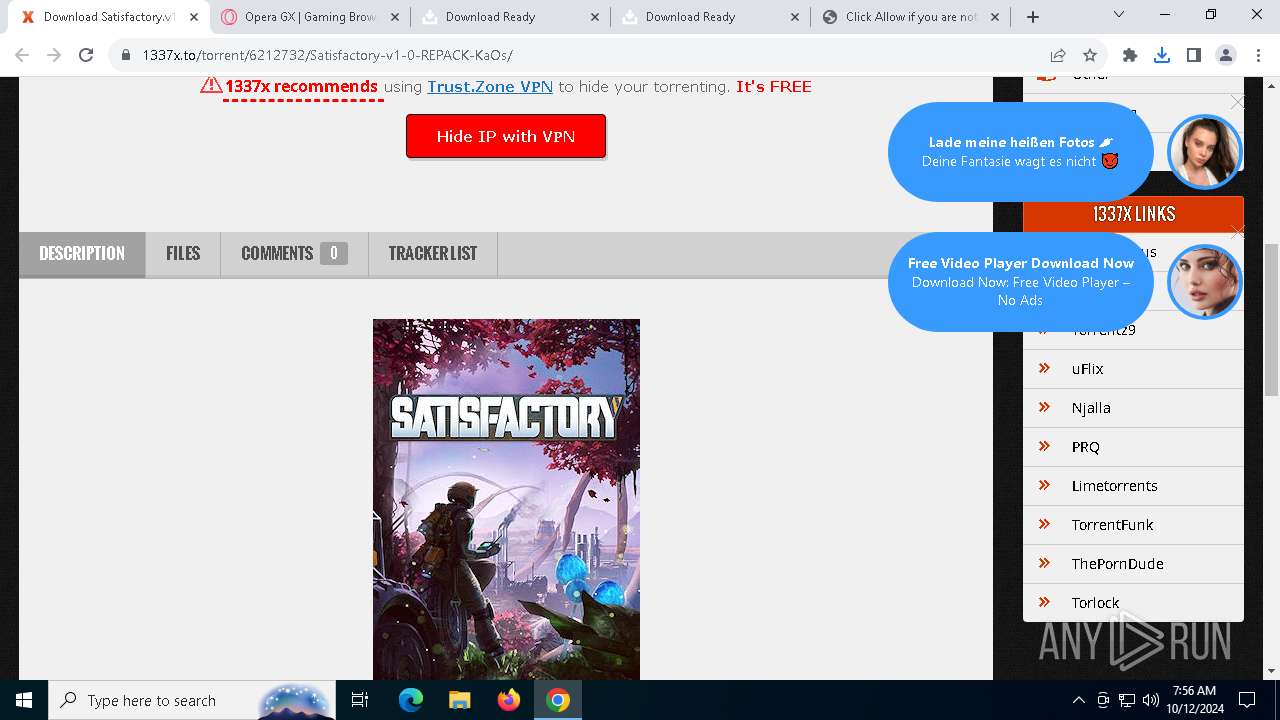The width and height of the screenshot is (1280, 720).
Task: Open taskbar clock and date
Action: (x=1194, y=700)
